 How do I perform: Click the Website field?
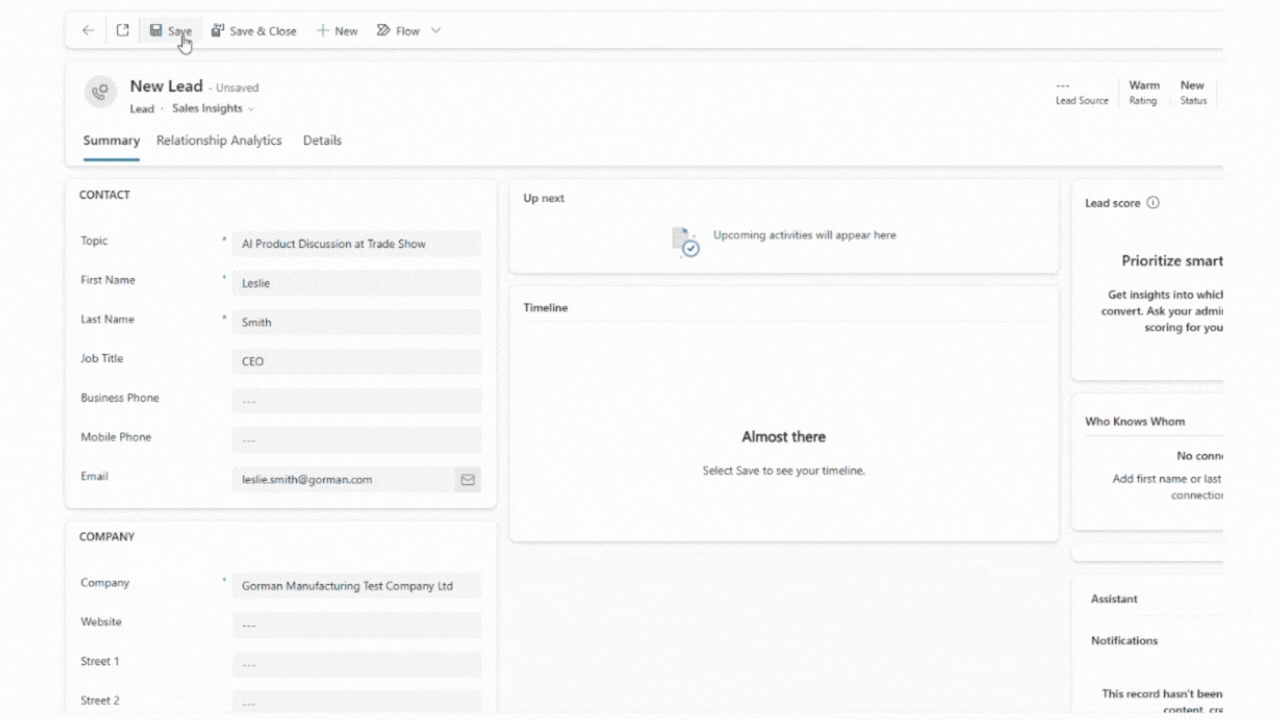[357, 625]
